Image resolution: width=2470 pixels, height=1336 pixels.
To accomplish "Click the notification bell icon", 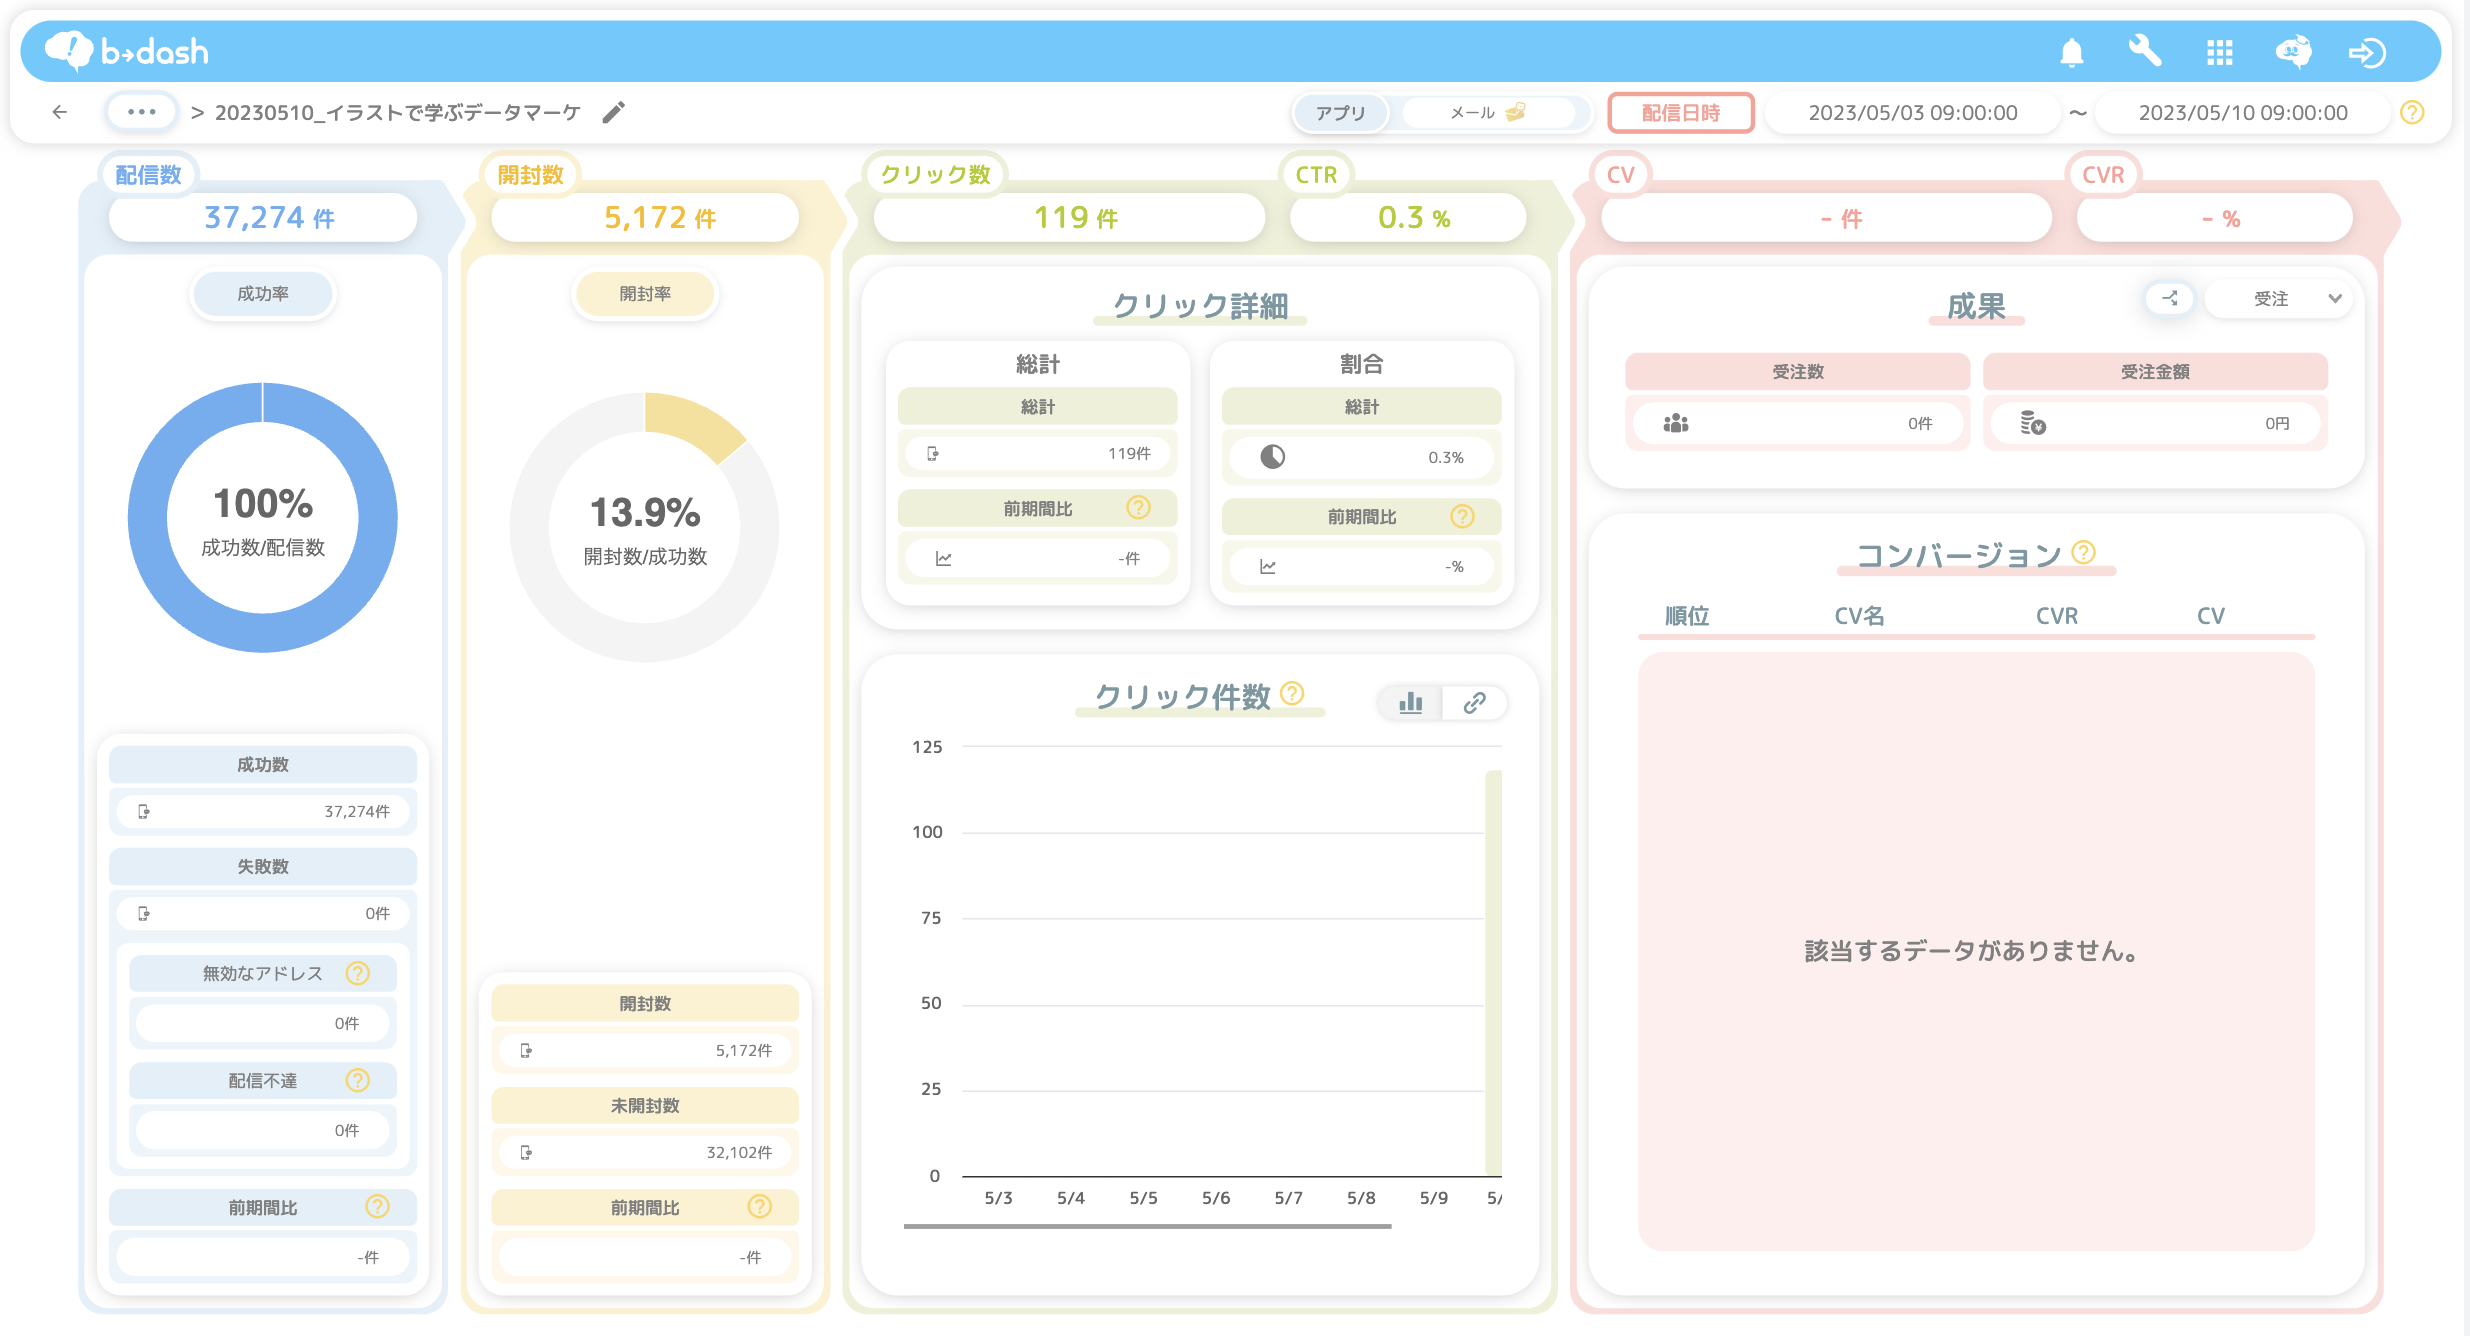I will [2071, 52].
